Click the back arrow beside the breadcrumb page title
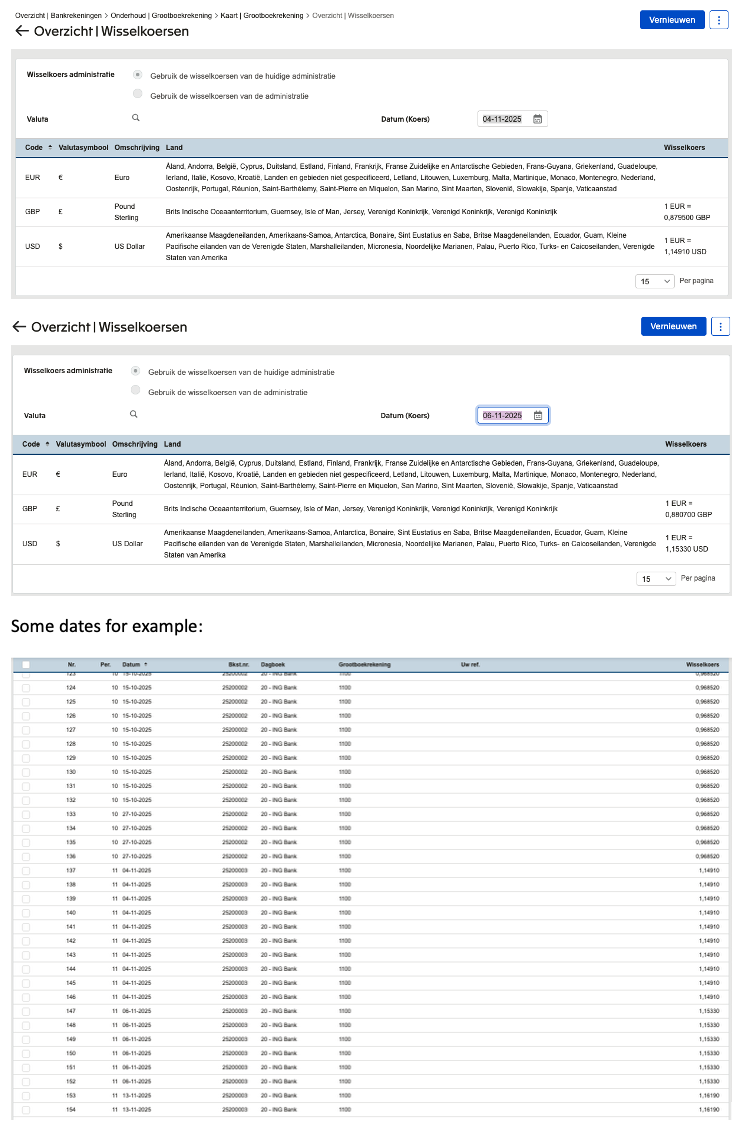This screenshot has width=736, height=1124. coord(21,31)
